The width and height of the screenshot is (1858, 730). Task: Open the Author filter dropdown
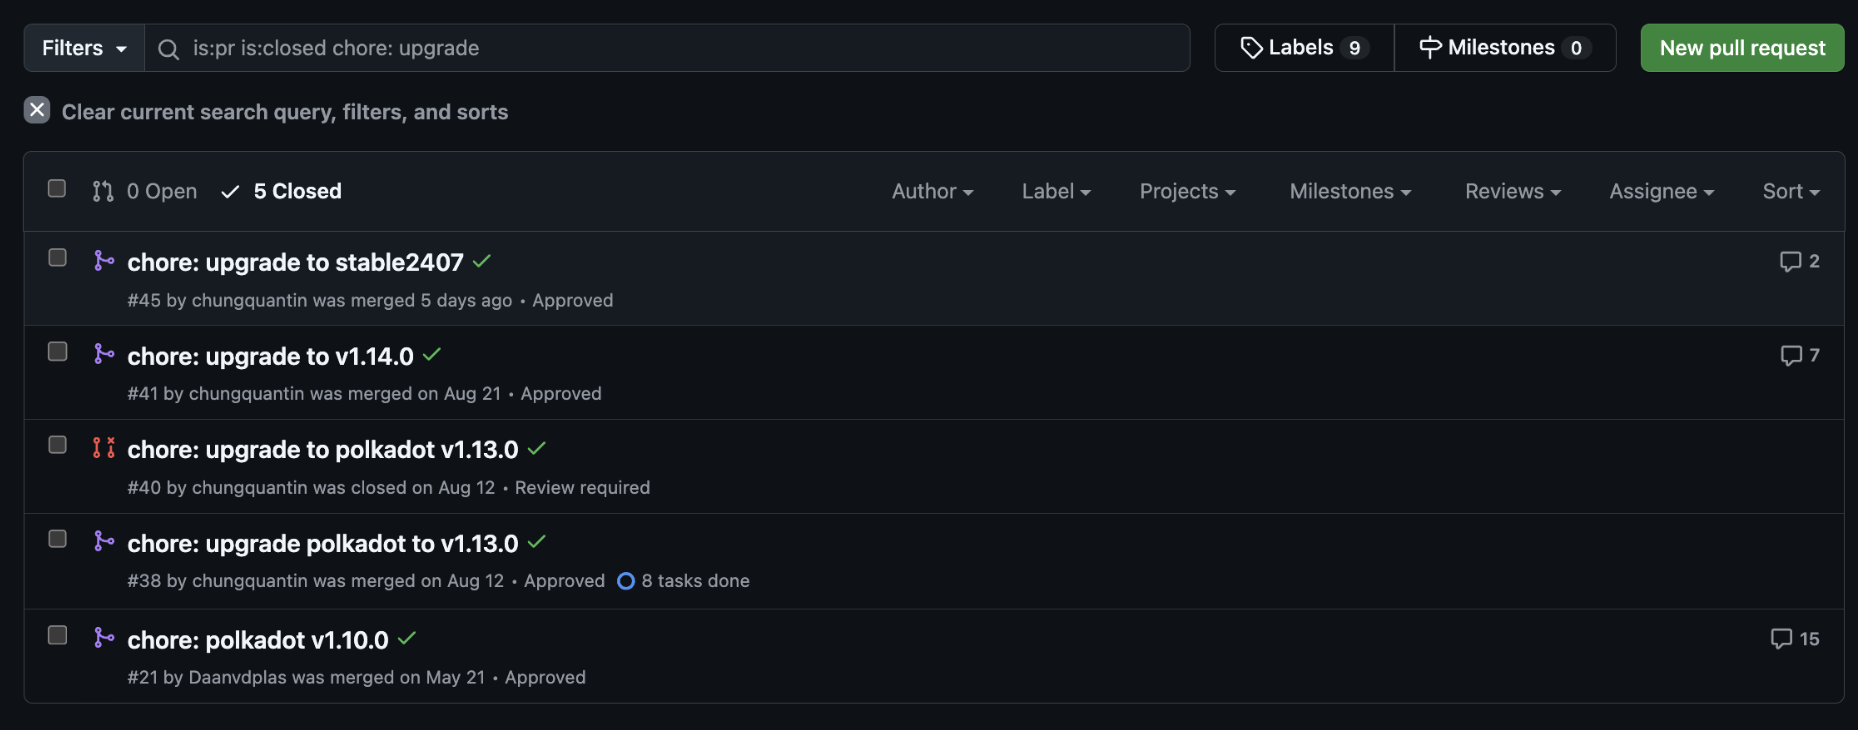(x=932, y=191)
